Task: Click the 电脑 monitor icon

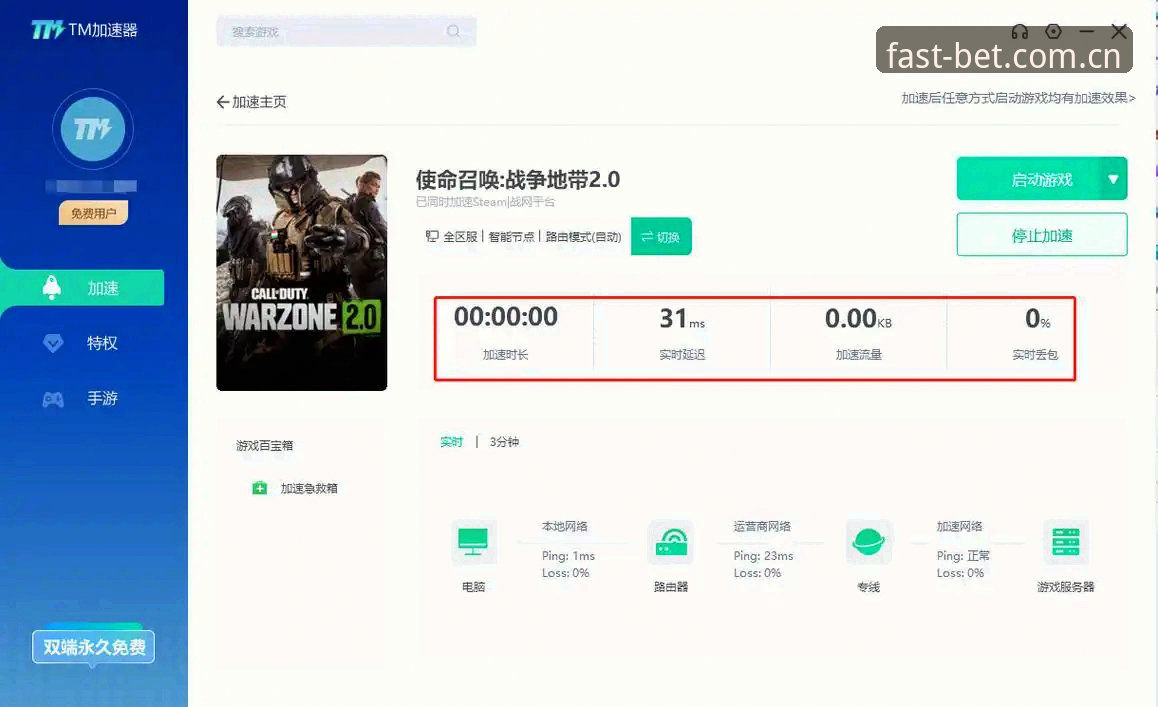Action: click(x=473, y=542)
